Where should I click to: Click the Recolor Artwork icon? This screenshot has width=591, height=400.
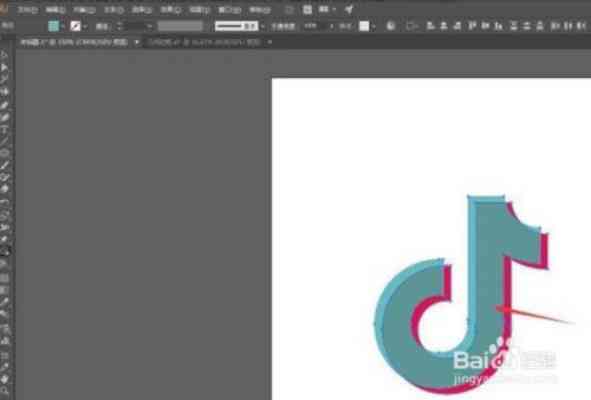click(391, 26)
